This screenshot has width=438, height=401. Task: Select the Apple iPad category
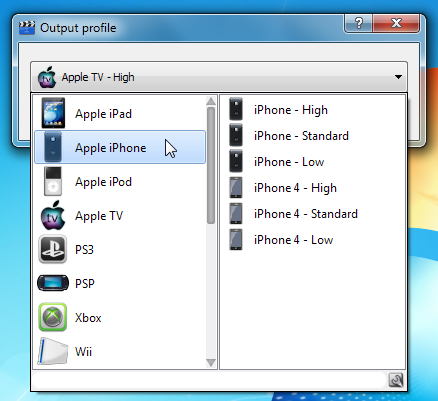(120, 113)
